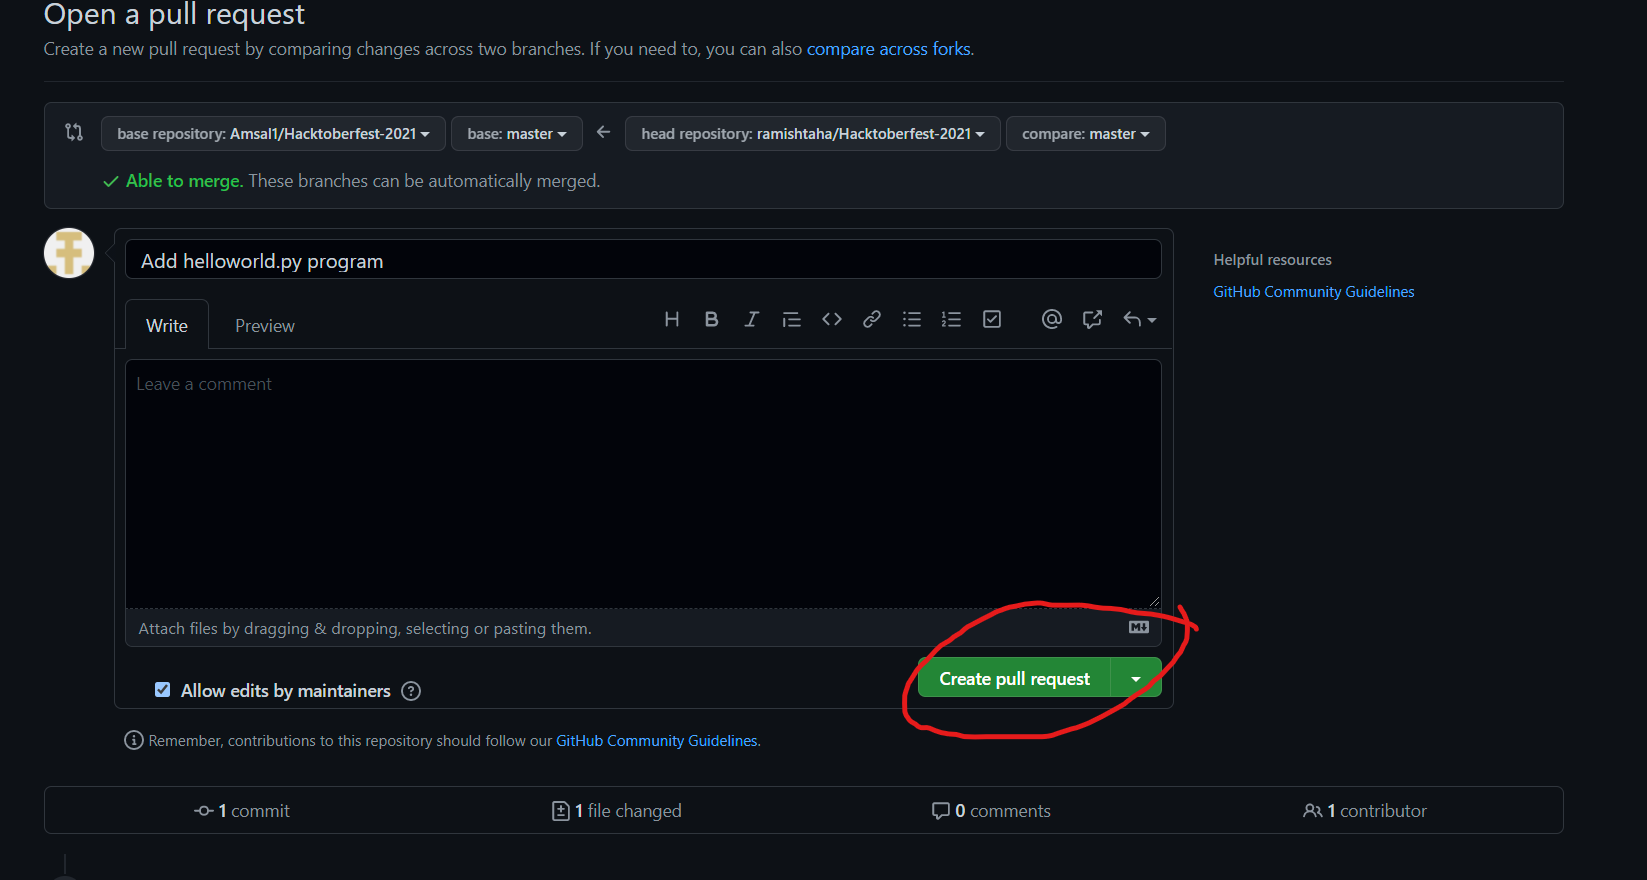Insert a task list checkbox item
1647x880 pixels.
click(x=992, y=319)
